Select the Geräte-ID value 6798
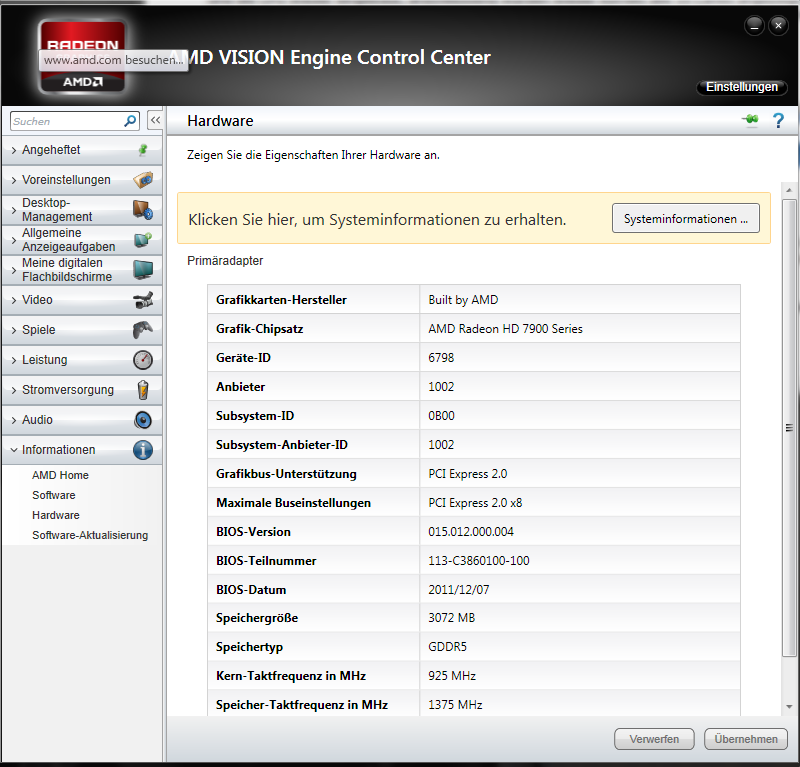 pyautogui.click(x=441, y=358)
